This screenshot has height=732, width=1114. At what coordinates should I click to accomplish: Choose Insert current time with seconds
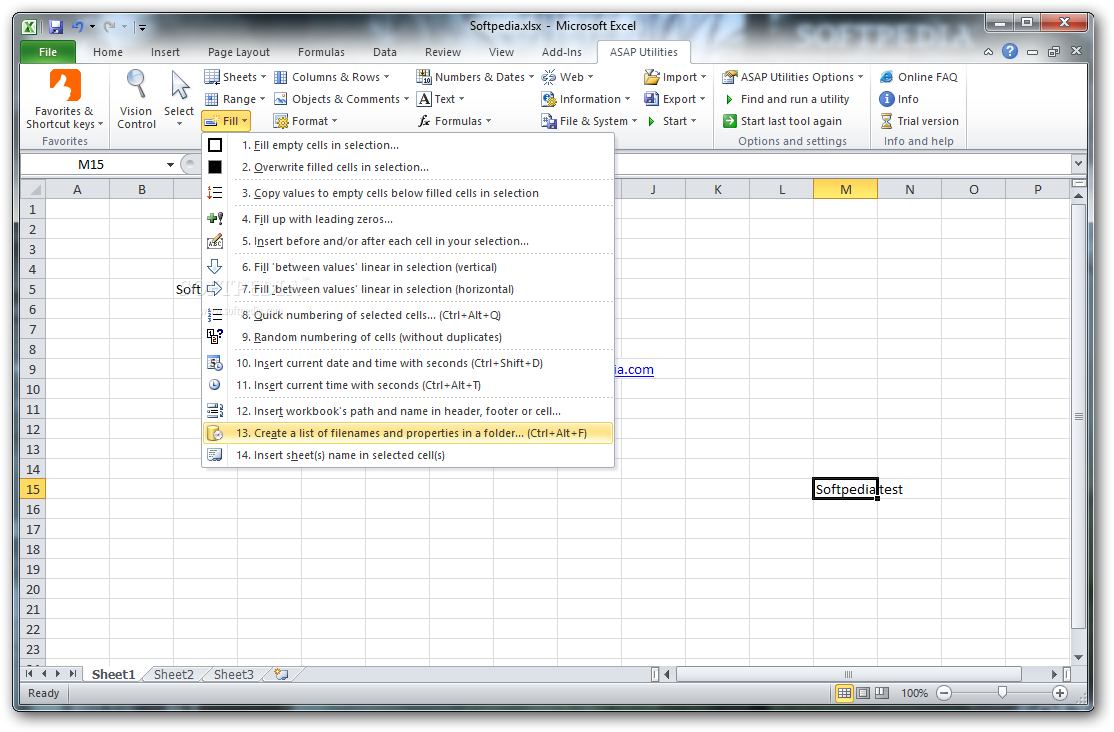[409, 385]
